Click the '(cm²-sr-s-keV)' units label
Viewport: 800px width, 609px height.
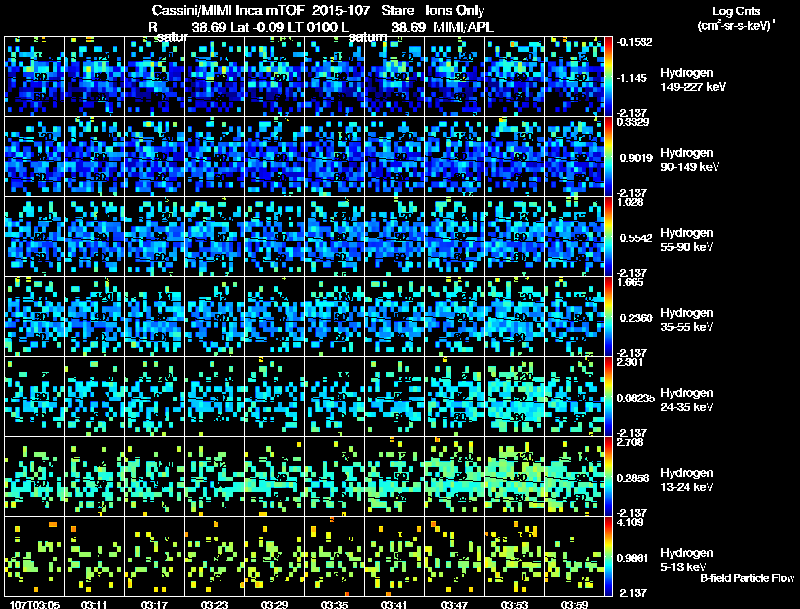736,26
